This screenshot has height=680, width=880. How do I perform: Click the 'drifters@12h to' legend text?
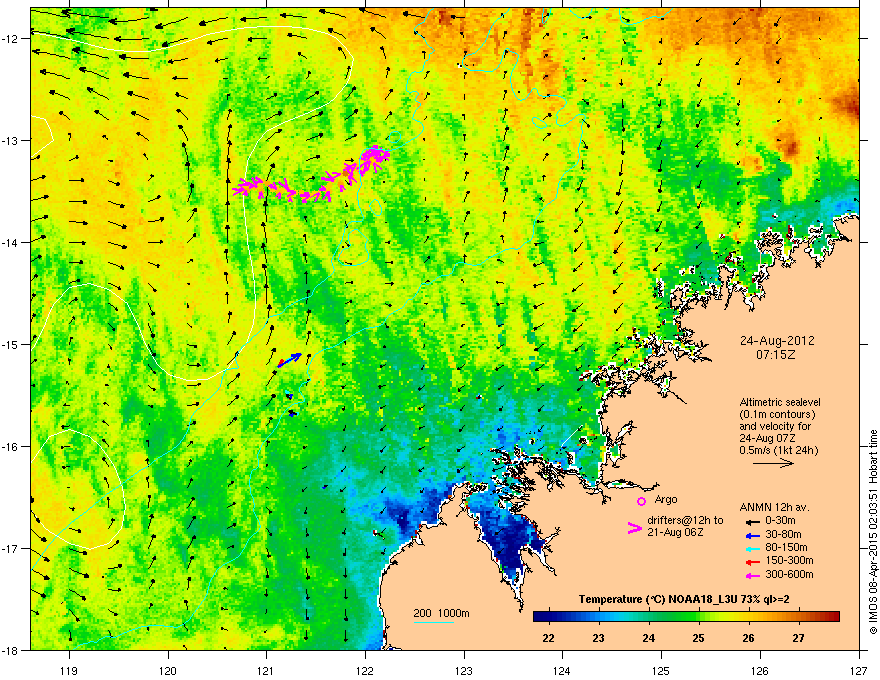[685, 520]
